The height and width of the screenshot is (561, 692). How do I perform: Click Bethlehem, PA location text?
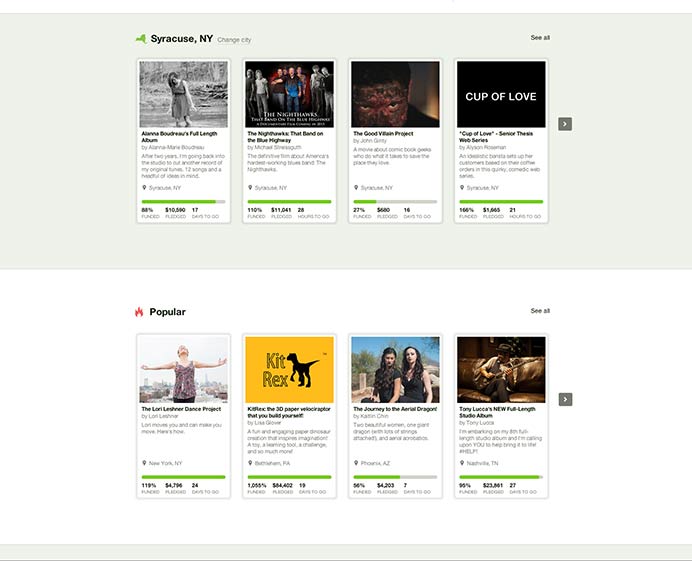click(272, 463)
